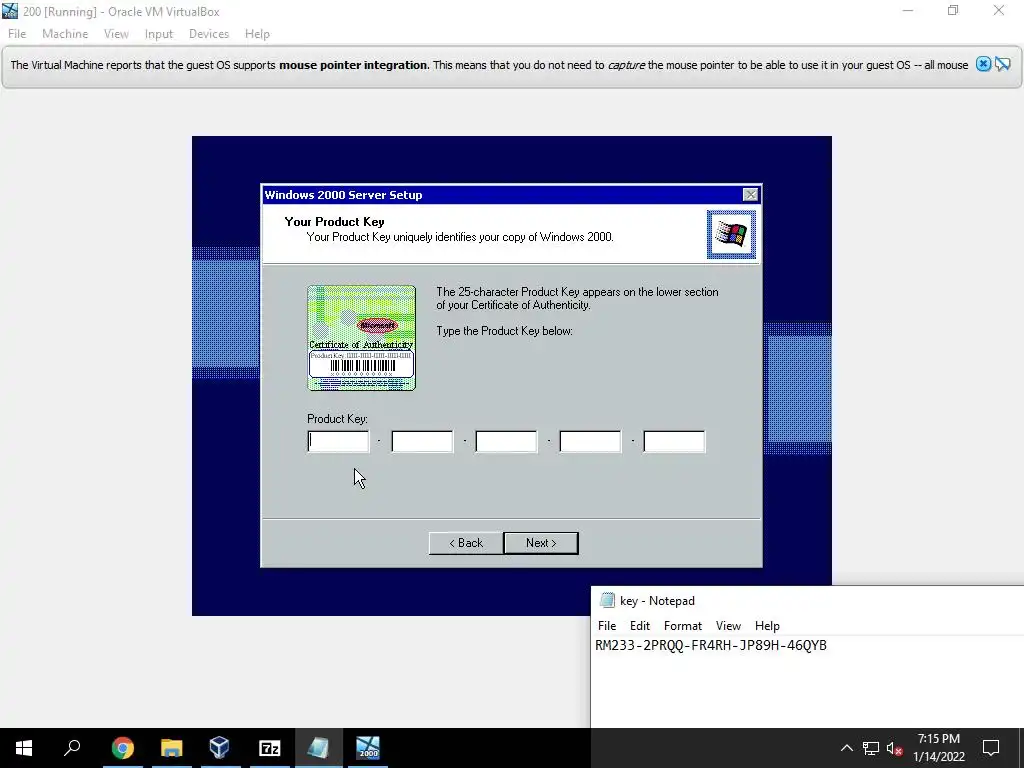Focus the third Product Key field
The width and height of the screenshot is (1024, 768).
click(x=506, y=441)
